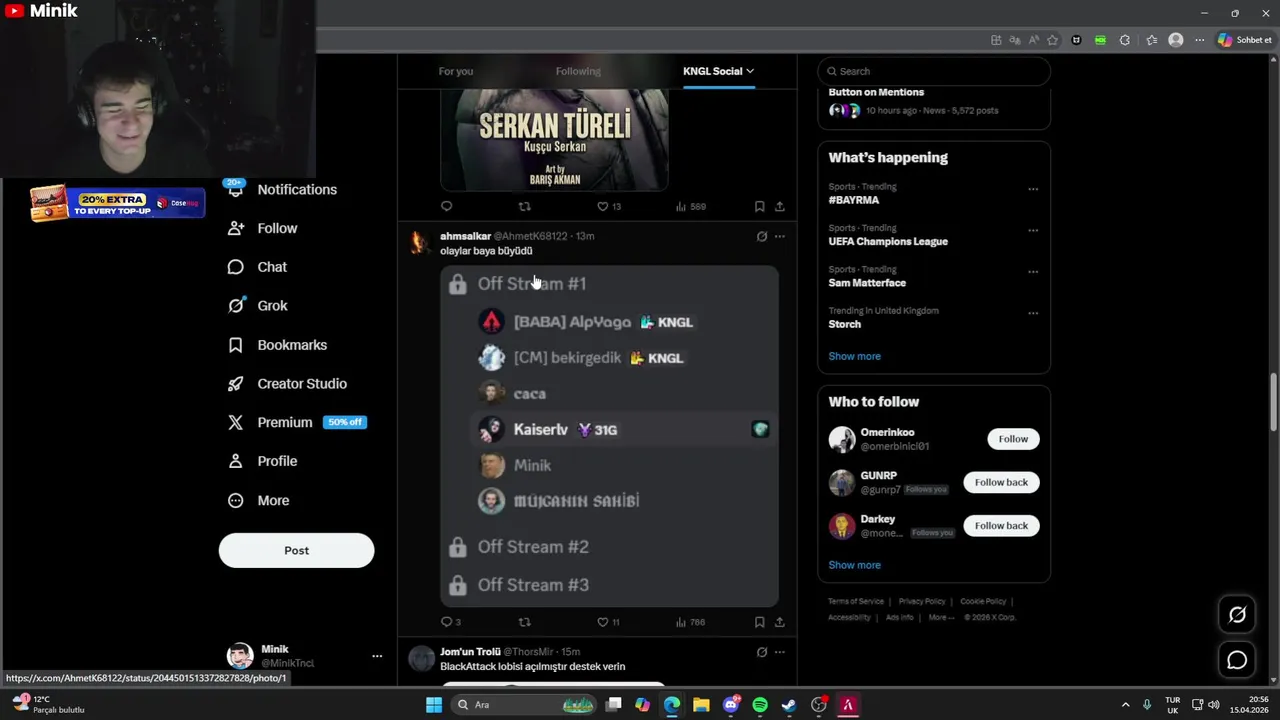1280x720 pixels.
Task: Open Grok from the sidebar
Action: pos(258,306)
